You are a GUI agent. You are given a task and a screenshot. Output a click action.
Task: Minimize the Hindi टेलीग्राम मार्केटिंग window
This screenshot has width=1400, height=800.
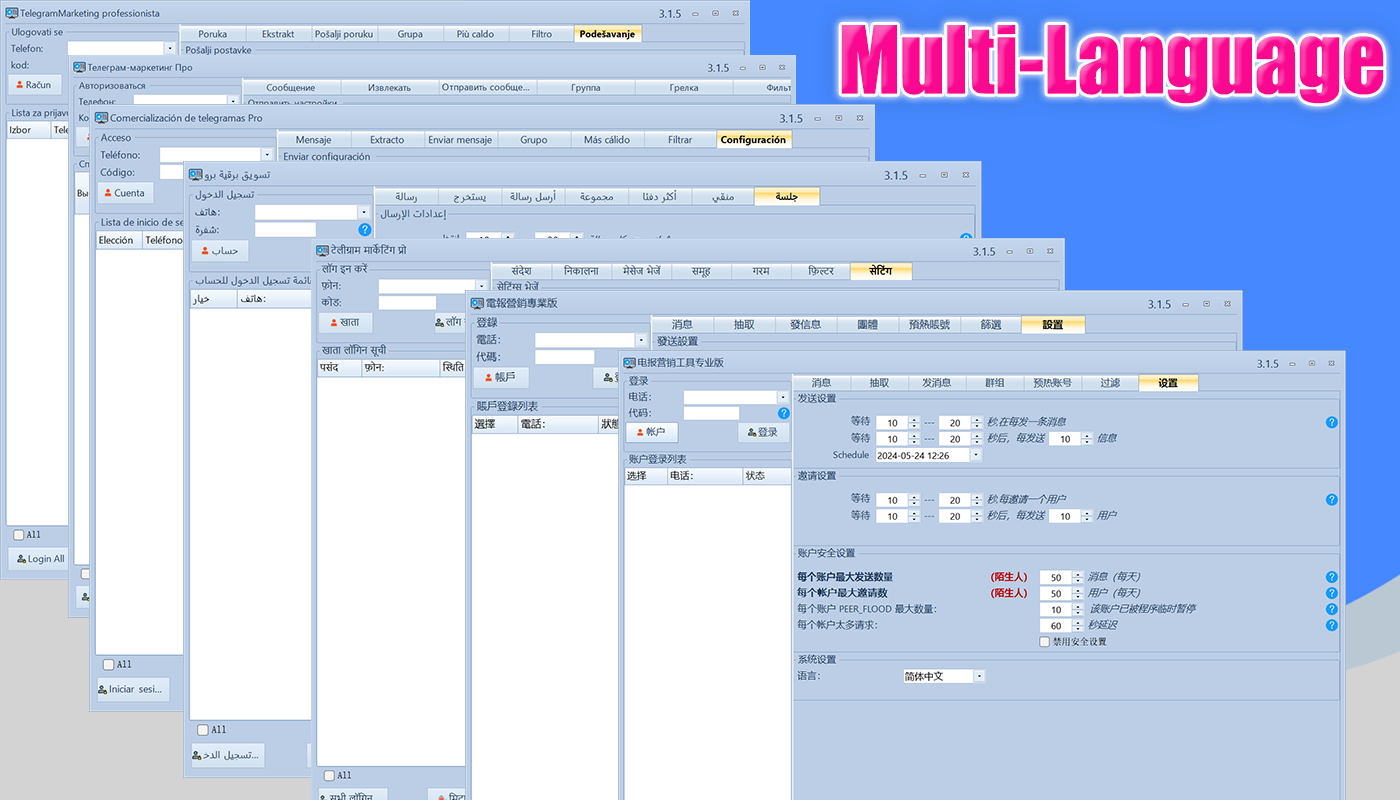coord(1008,251)
